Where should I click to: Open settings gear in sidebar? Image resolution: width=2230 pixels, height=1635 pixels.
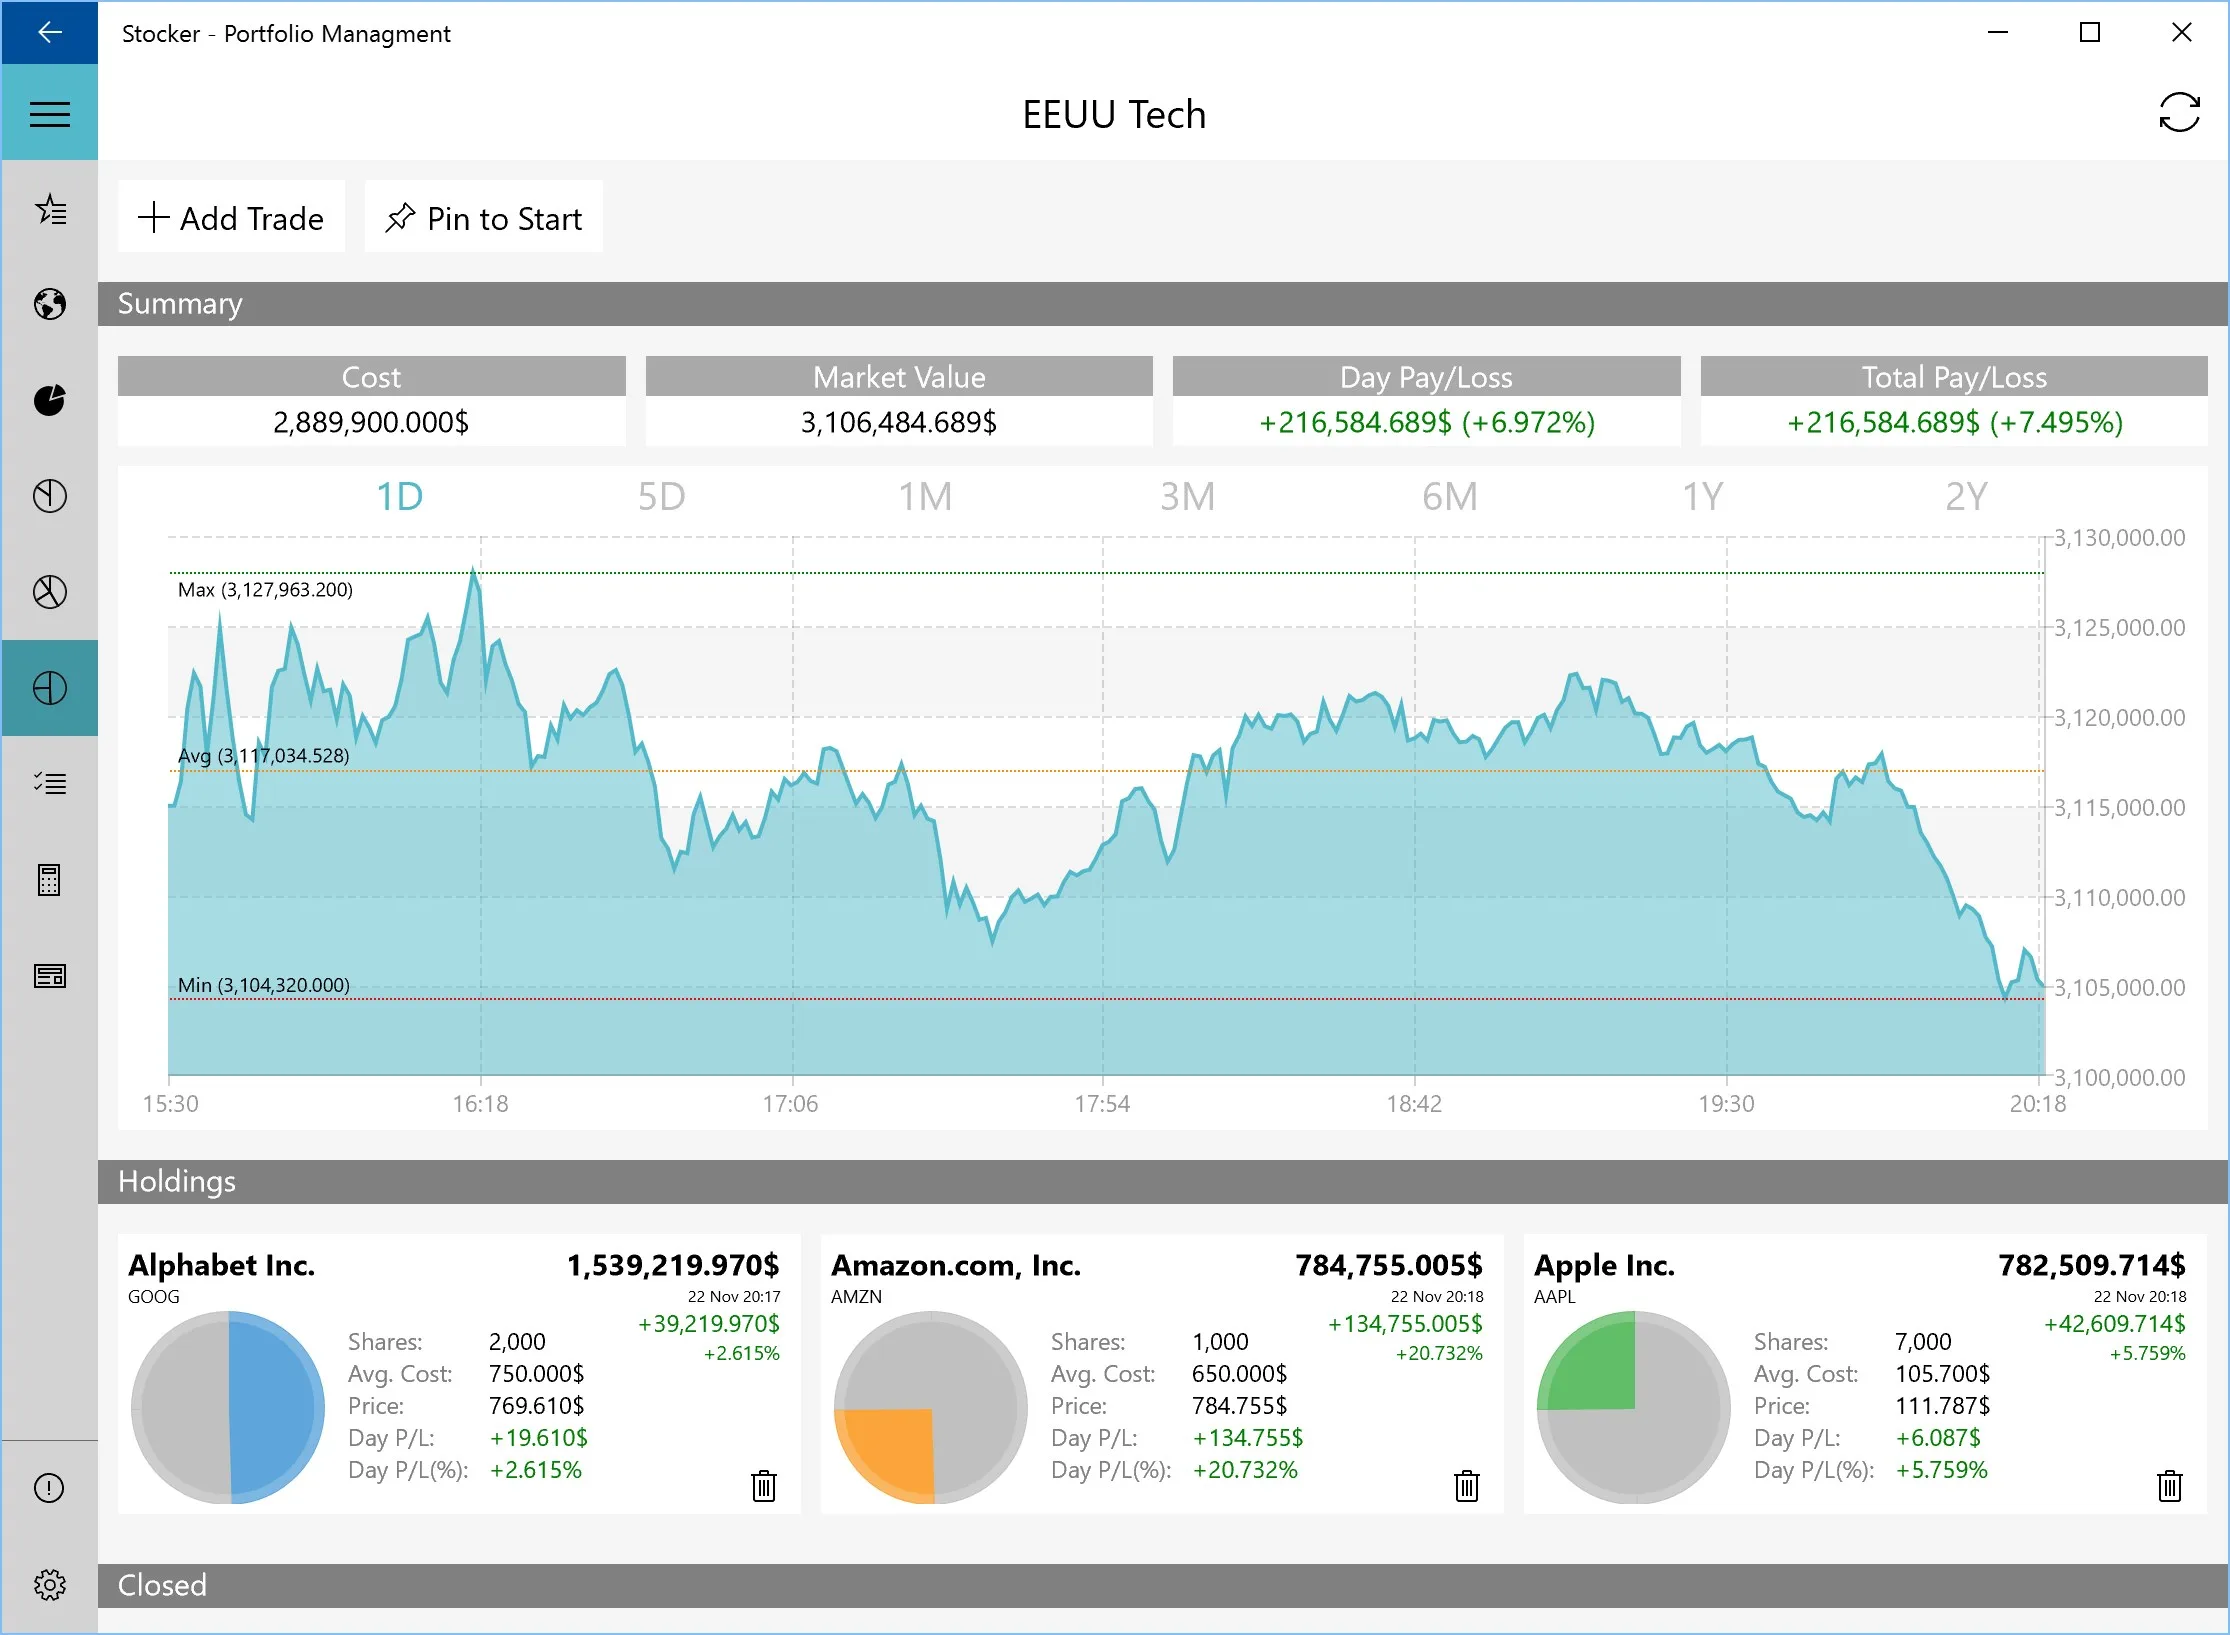coord(49,1584)
